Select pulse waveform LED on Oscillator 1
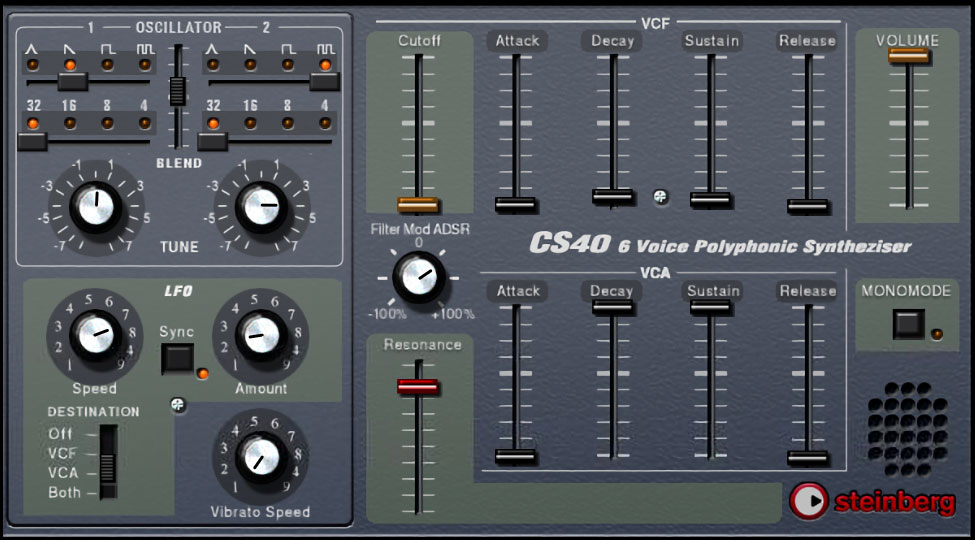 click(x=145, y=65)
